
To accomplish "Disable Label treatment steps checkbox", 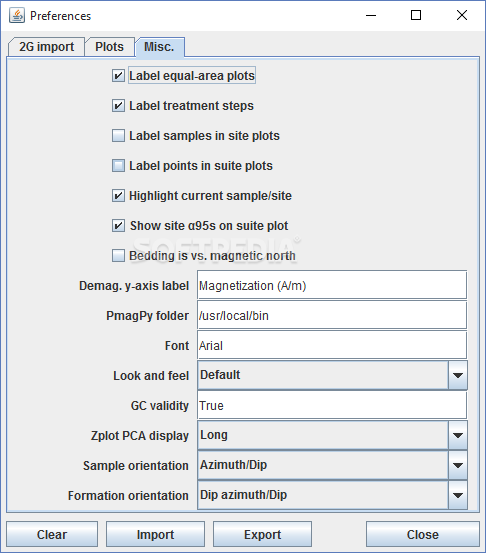I will (118, 105).
